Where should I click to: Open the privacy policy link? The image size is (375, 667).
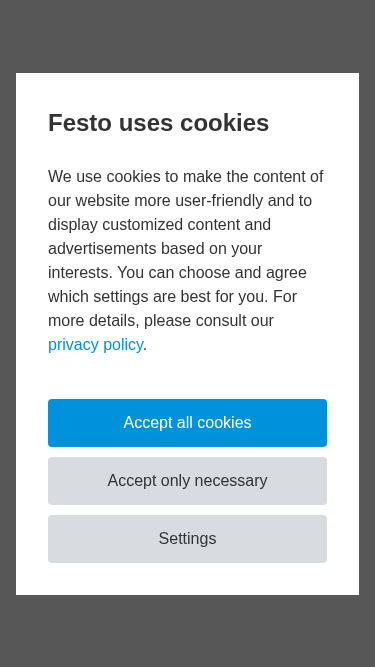[x=95, y=345]
